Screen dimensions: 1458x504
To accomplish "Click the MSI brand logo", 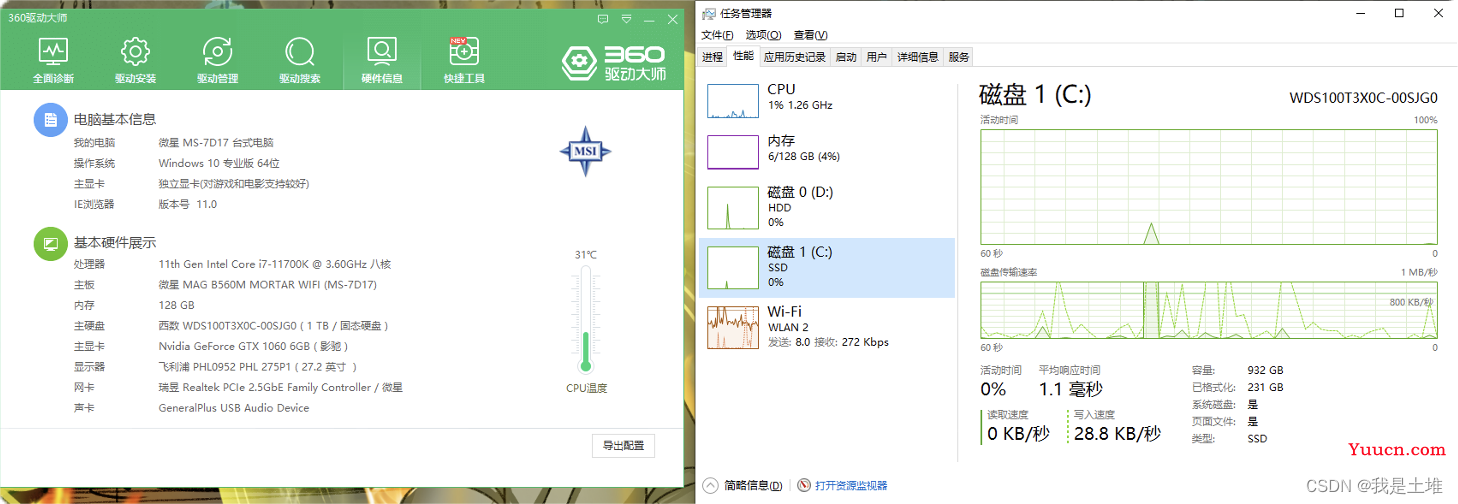I will coord(585,152).
